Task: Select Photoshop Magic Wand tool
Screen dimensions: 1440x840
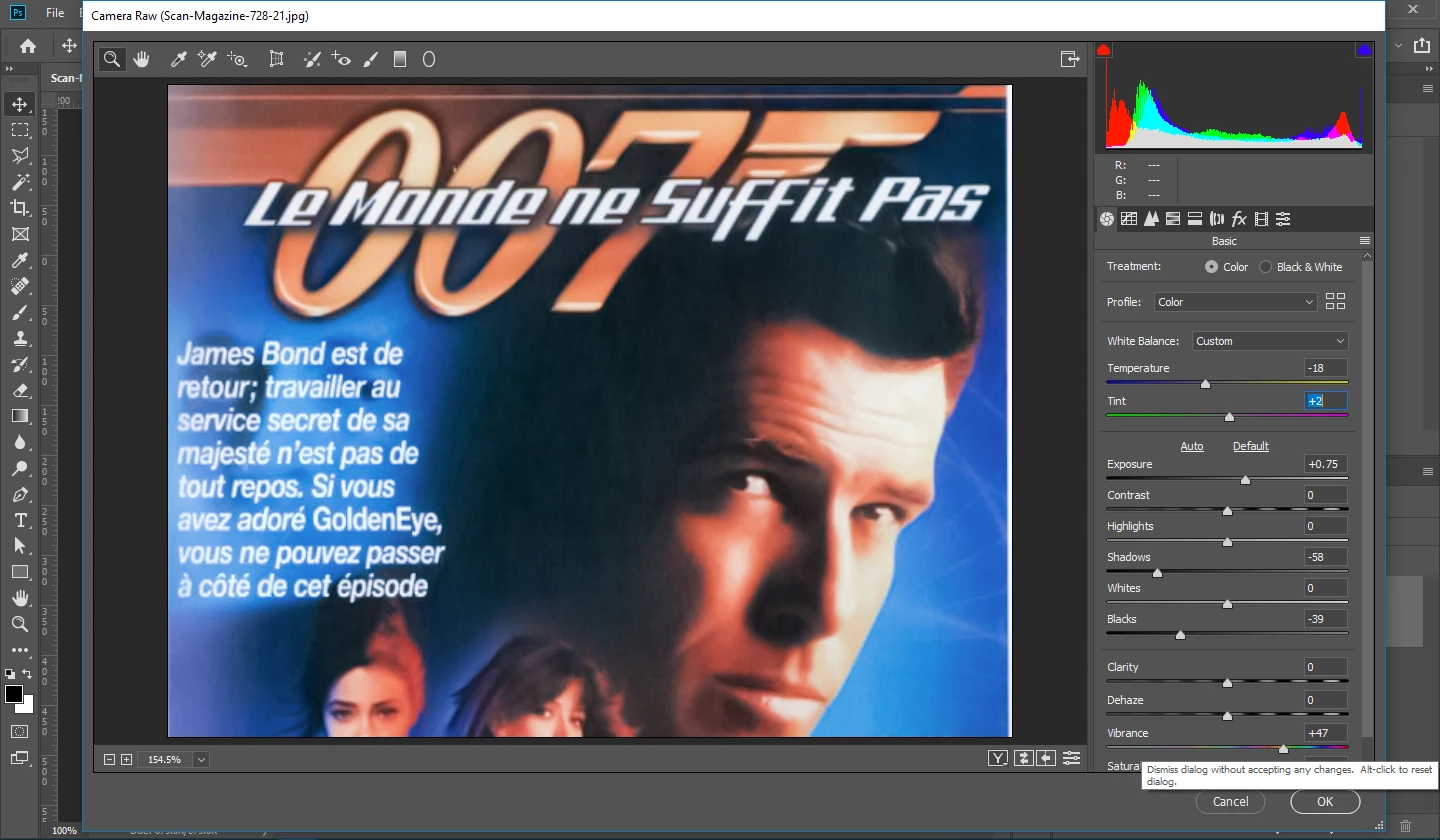Action: click(19, 182)
